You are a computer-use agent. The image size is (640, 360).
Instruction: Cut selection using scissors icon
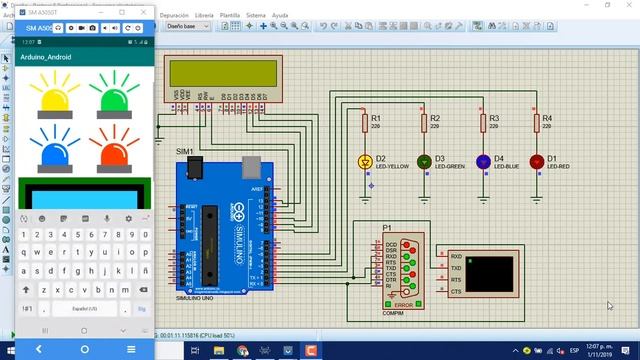tap(348, 26)
